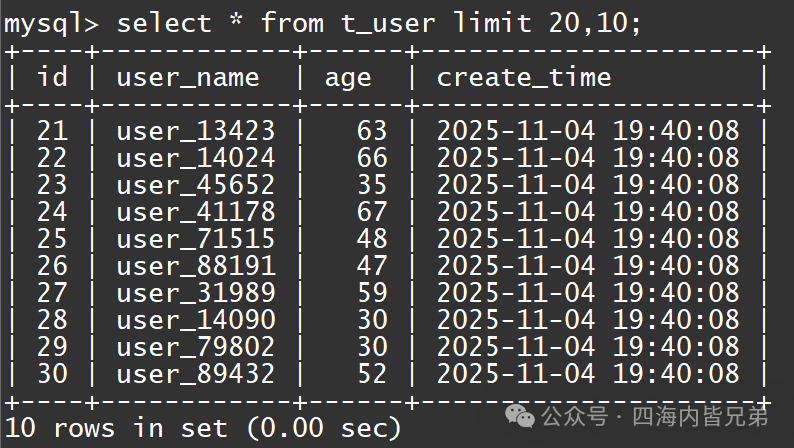Click the 'id' column header

click(52, 77)
